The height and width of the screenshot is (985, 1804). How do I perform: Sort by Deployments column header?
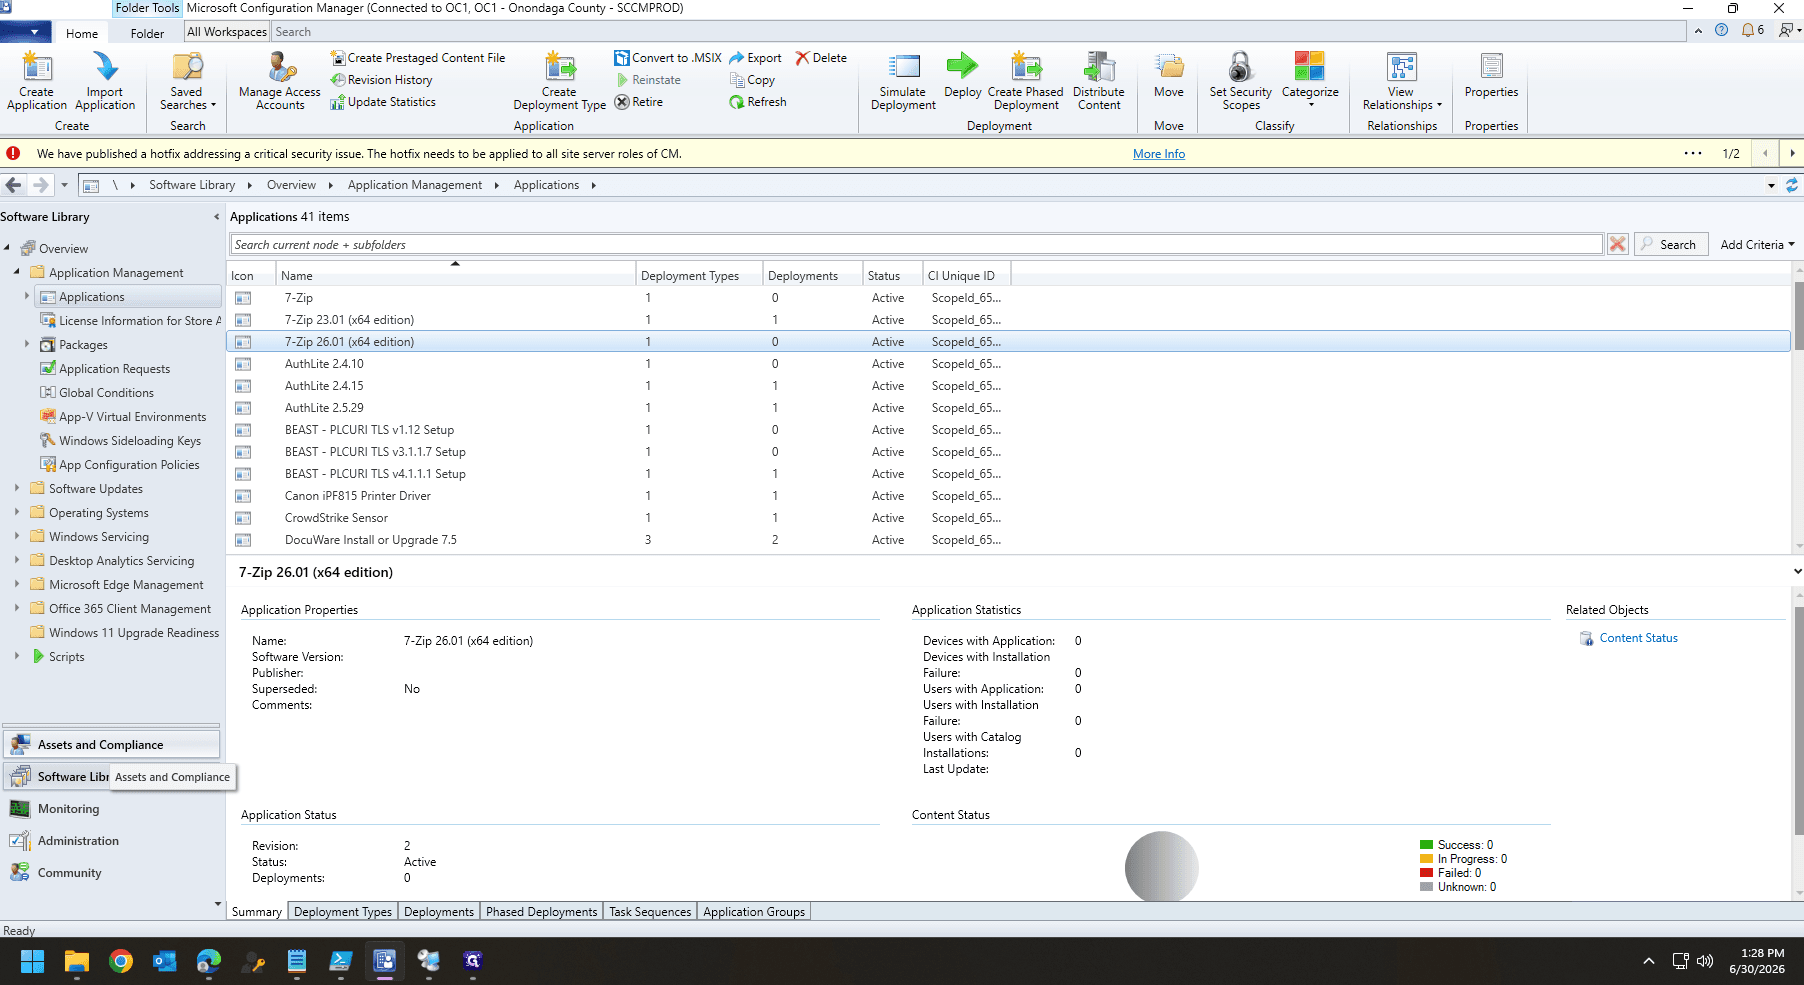(812, 276)
